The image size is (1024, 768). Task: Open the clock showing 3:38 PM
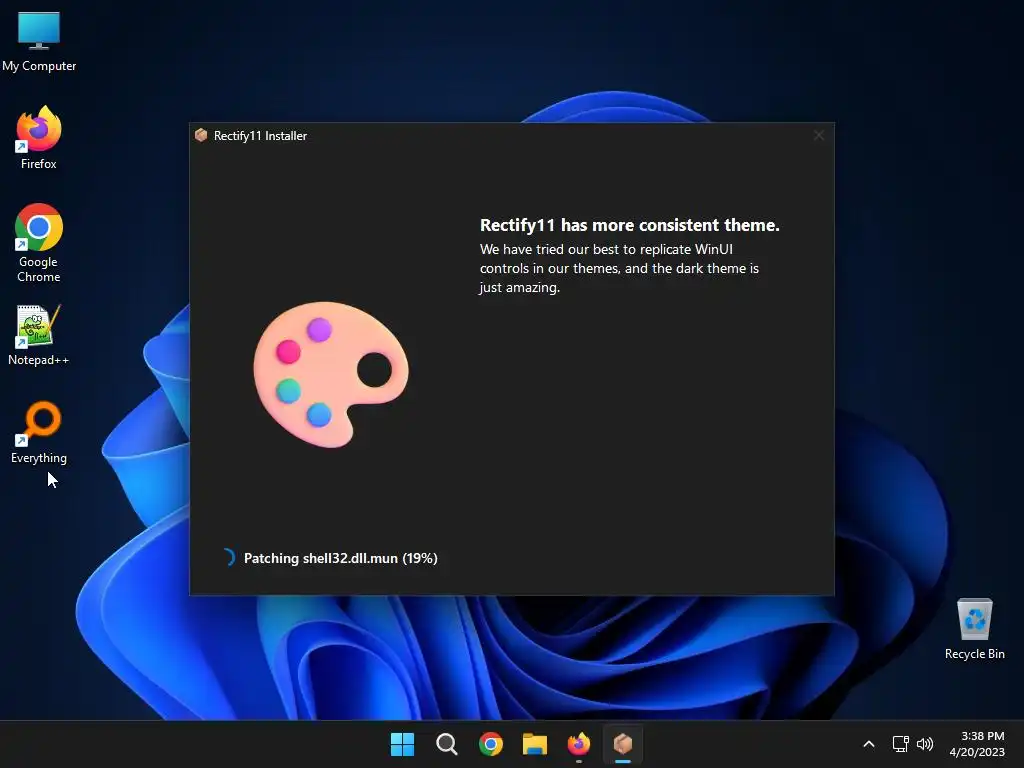coord(977,744)
